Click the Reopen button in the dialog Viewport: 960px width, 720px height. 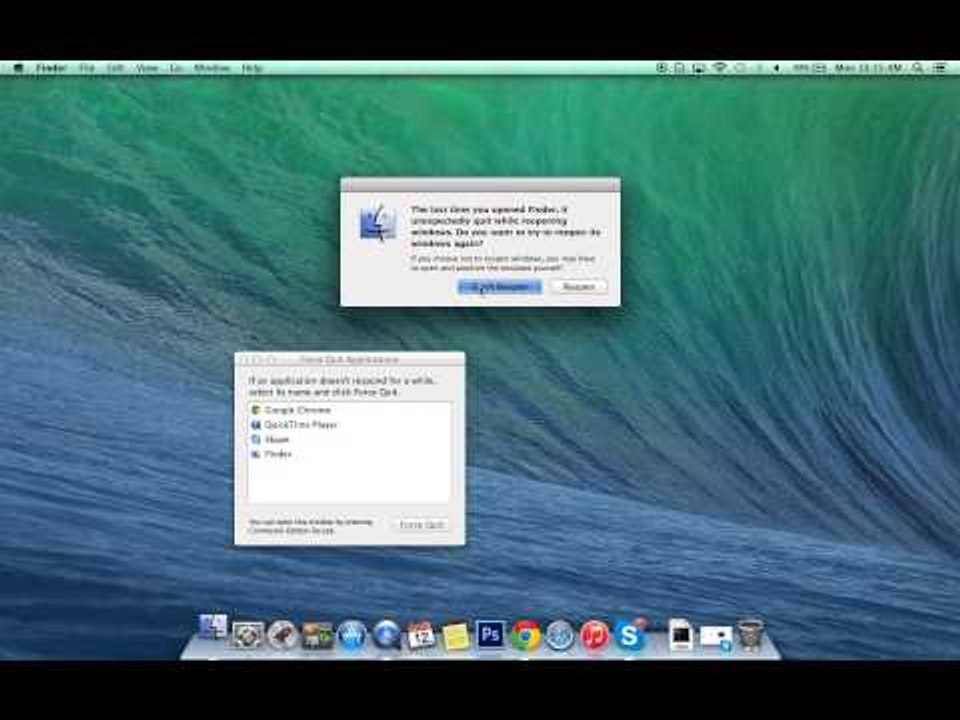point(578,287)
